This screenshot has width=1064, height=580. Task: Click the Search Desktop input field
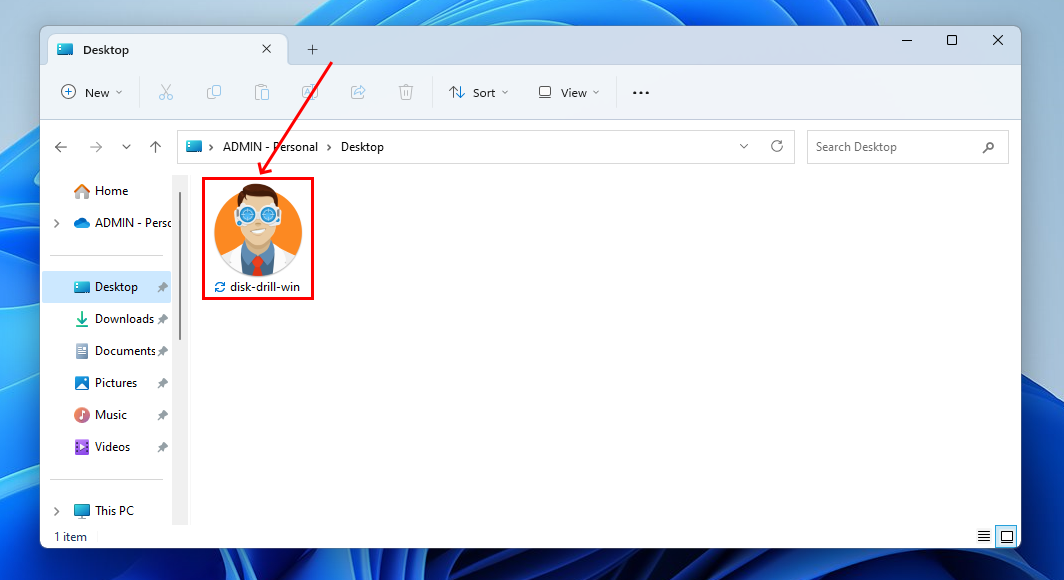(907, 147)
